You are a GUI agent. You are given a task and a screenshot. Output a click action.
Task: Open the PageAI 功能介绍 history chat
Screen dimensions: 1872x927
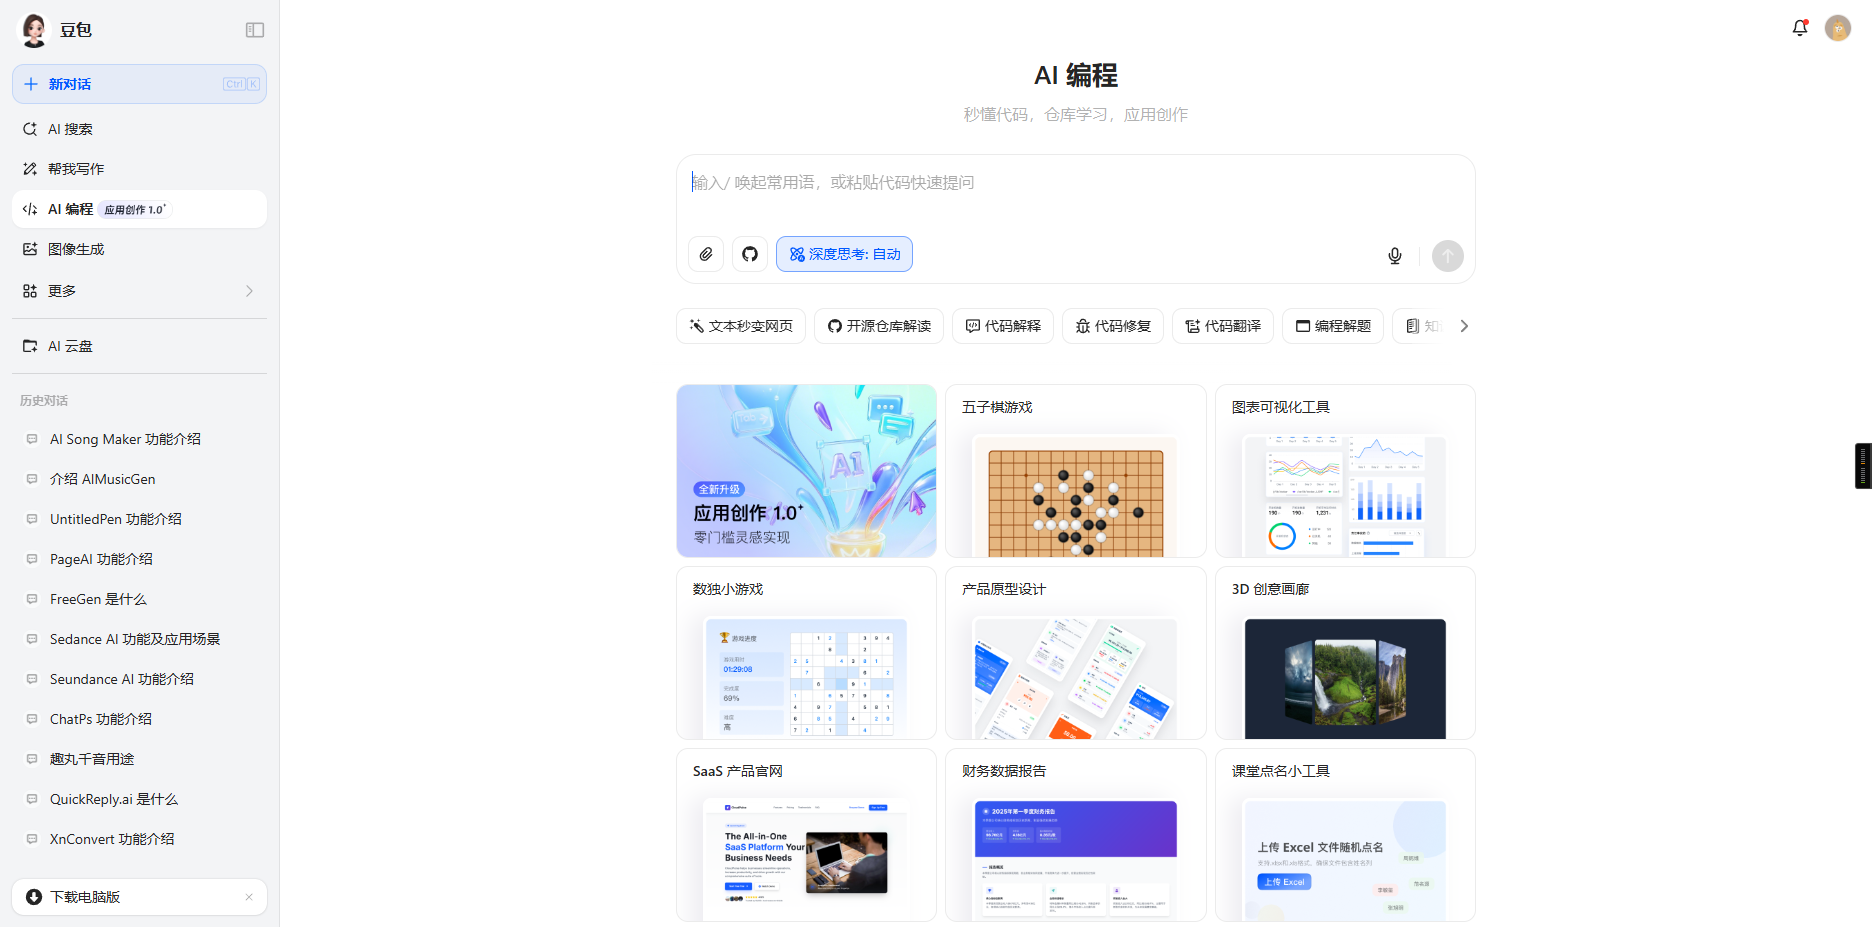point(101,559)
